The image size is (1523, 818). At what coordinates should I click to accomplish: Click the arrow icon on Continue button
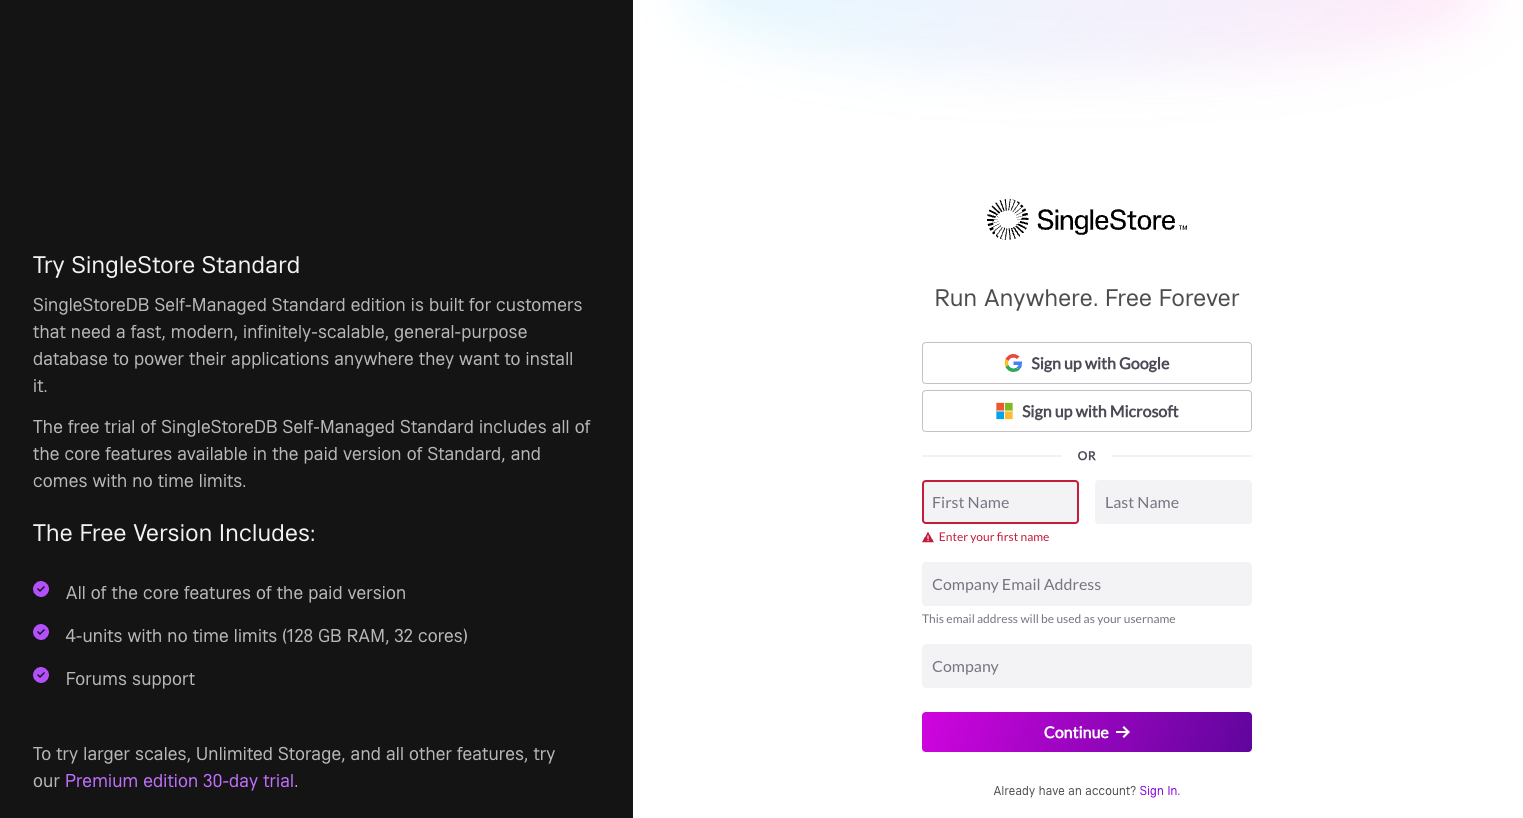pyautogui.click(x=1123, y=732)
